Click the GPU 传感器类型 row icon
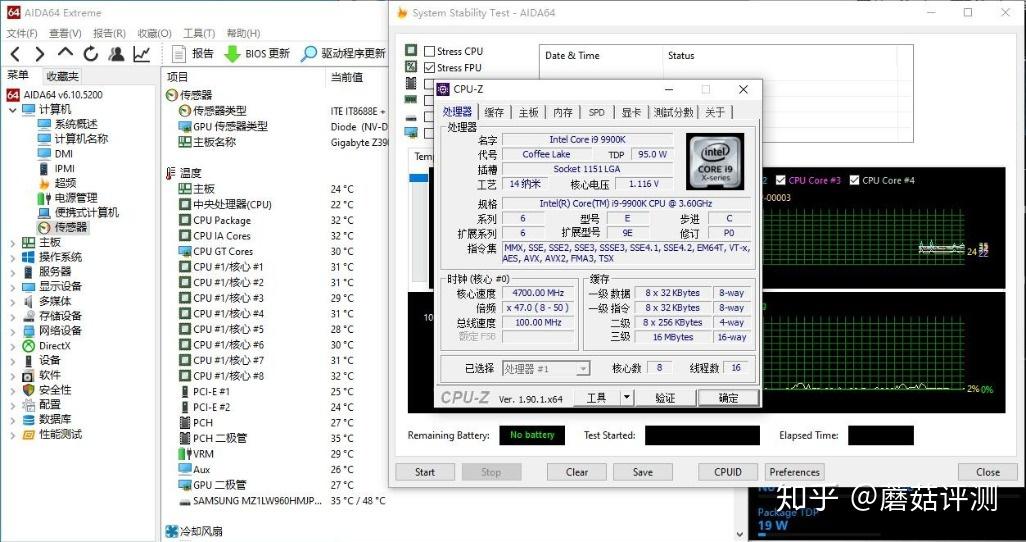The image size is (1026, 542). [x=185, y=126]
